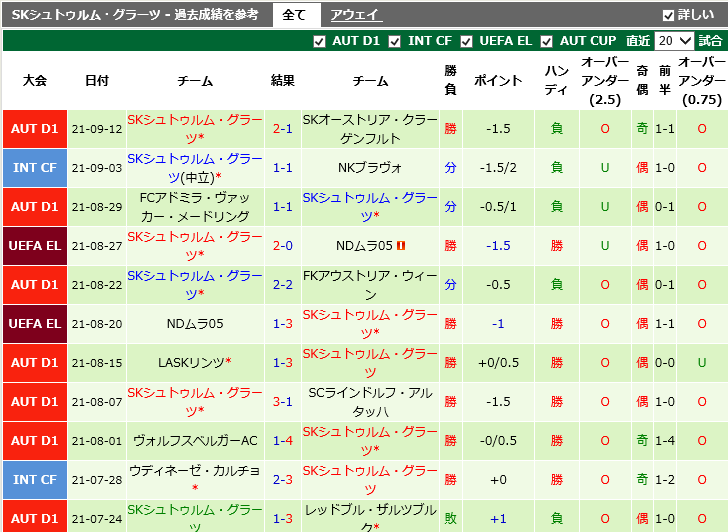Click the red card icon next to NDムラ05
Viewport: 728px width, 532px height.
coord(401,246)
